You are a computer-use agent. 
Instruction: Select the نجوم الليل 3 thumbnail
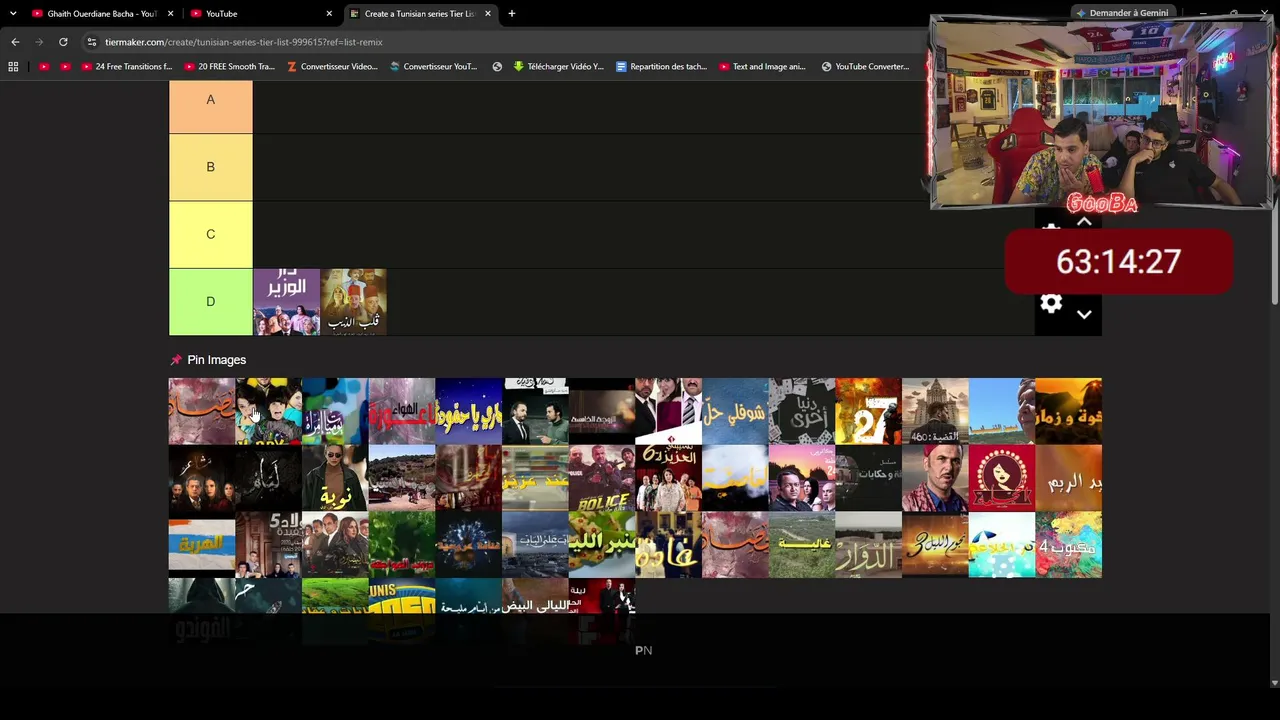(935, 545)
